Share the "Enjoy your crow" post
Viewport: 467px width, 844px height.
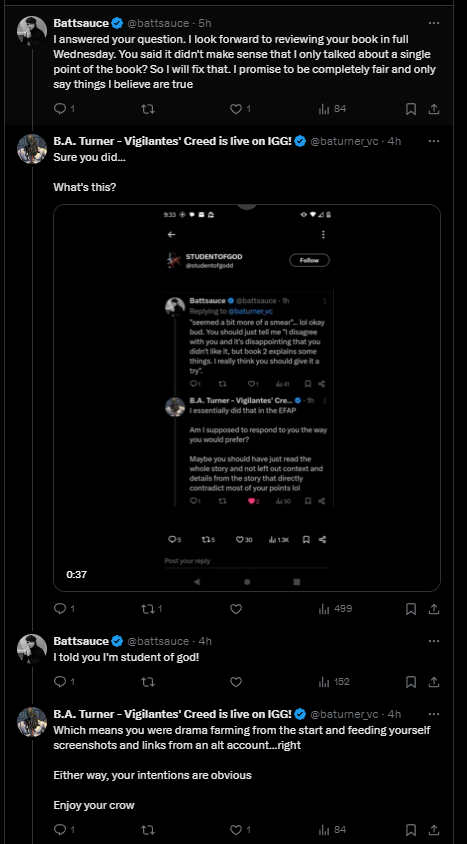434,829
